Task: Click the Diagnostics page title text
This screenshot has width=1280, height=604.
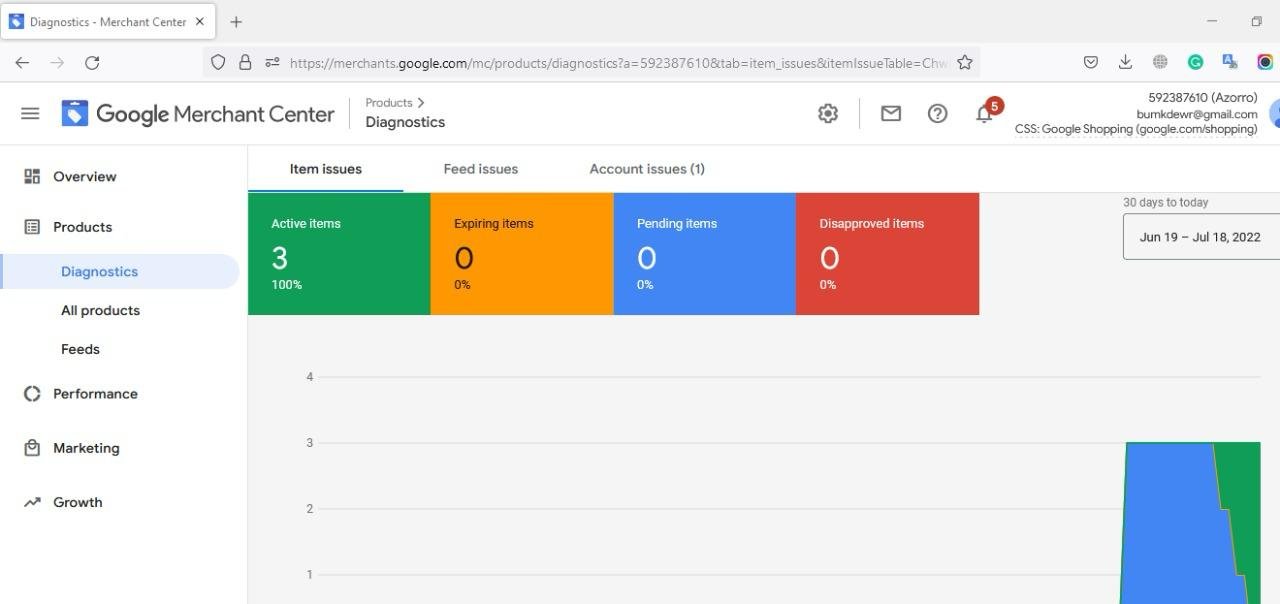Action: [x=405, y=122]
